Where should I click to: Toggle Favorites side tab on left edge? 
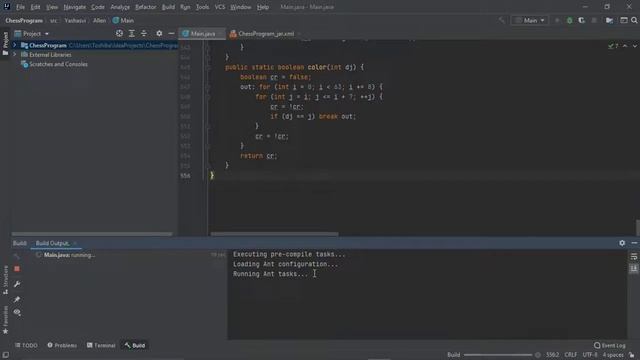5,320
